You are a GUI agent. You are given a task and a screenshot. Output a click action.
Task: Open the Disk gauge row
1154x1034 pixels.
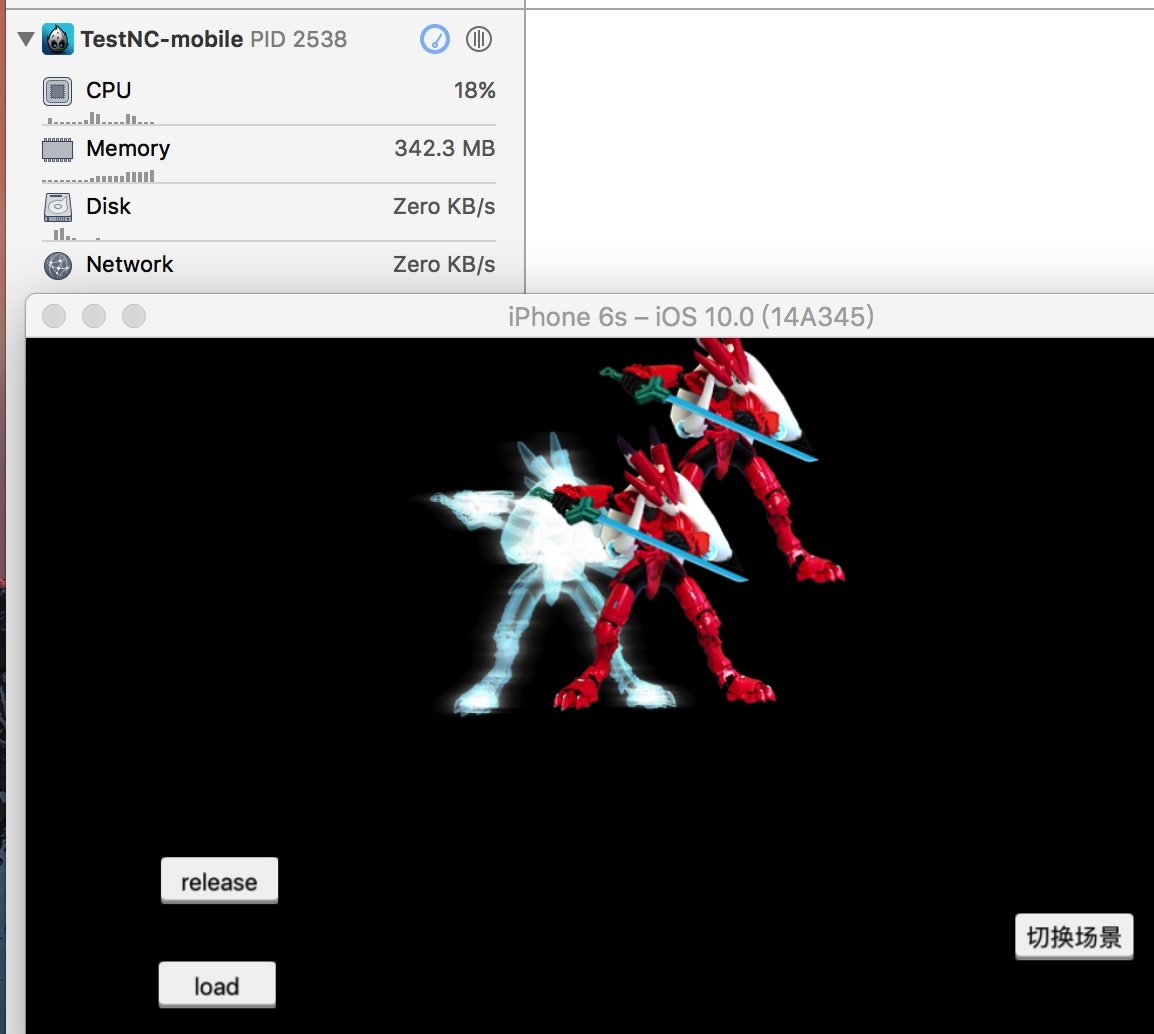pyautogui.click(x=269, y=214)
